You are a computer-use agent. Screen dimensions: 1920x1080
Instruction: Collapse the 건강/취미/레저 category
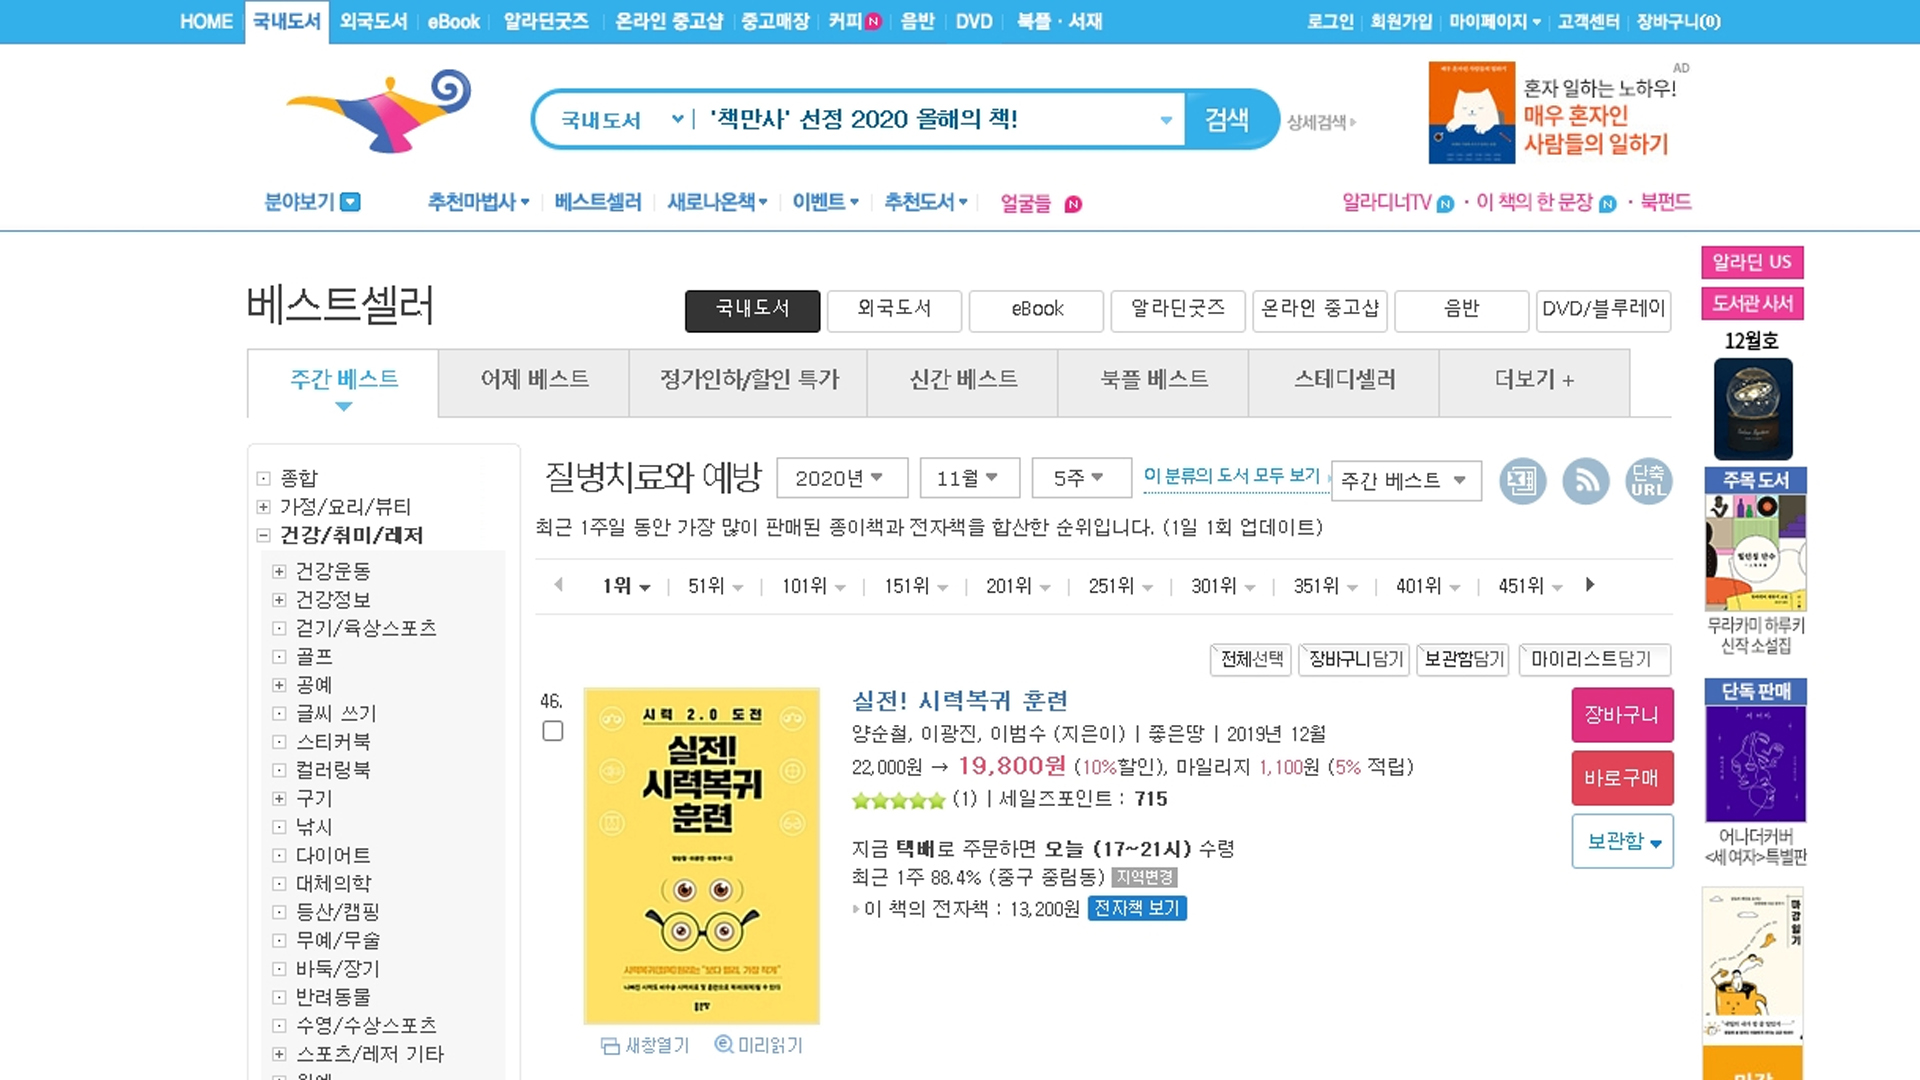[x=264, y=536]
